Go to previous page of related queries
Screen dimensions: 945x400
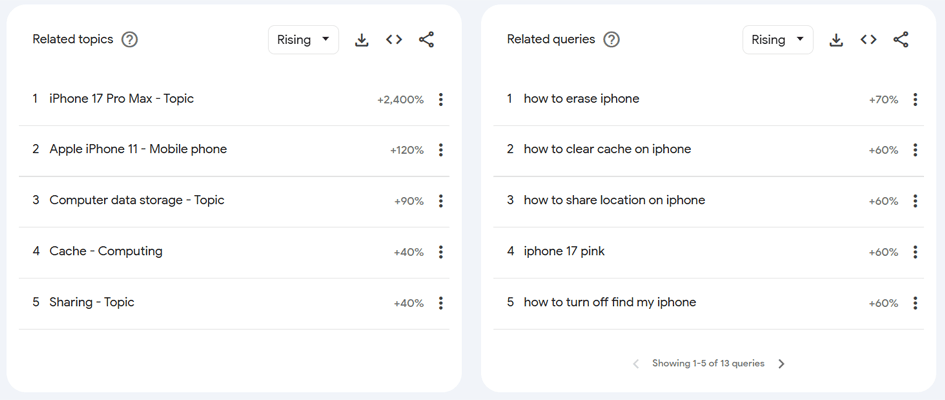[635, 364]
